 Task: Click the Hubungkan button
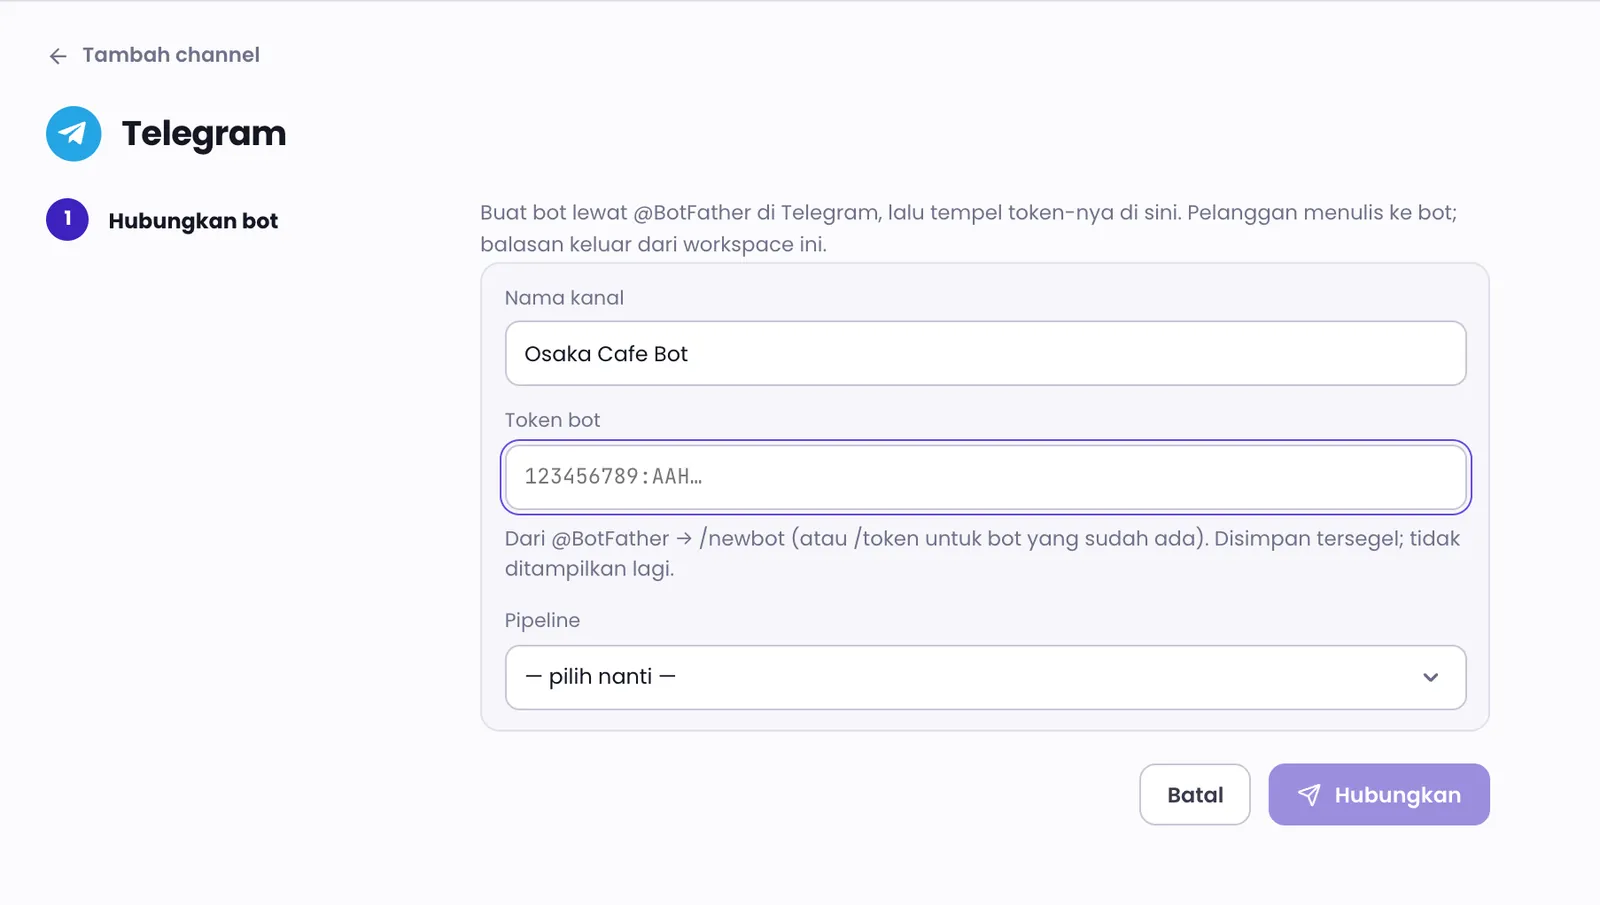coord(1379,795)
